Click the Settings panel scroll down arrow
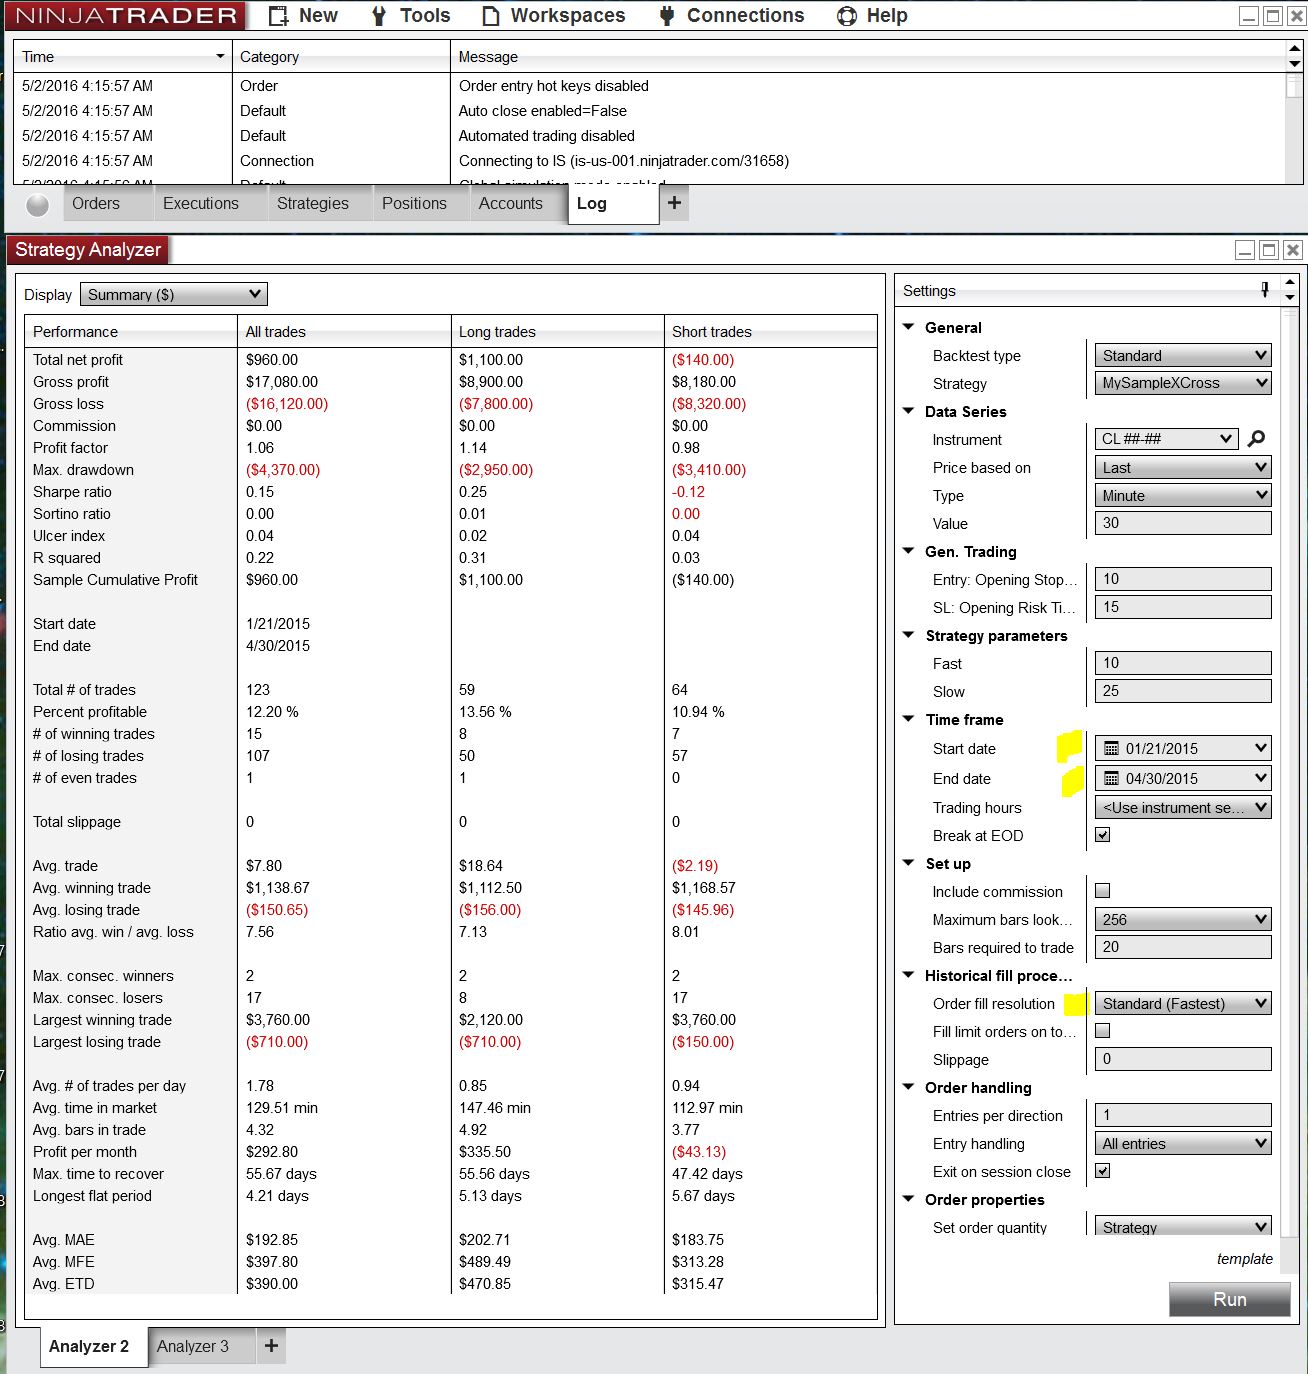 1290,298
